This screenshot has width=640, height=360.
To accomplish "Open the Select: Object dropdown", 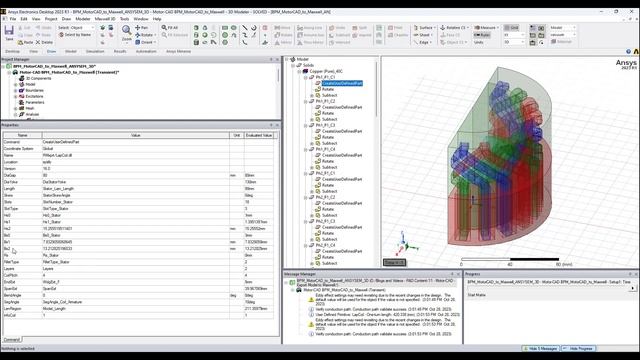I will point(76,27).
